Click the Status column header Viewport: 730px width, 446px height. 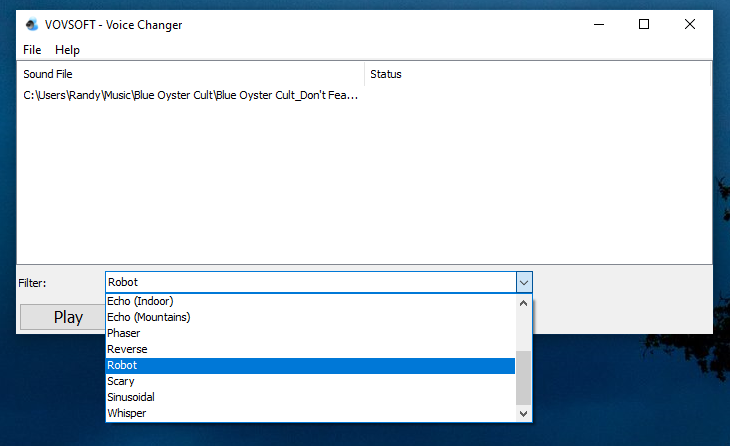537,74
